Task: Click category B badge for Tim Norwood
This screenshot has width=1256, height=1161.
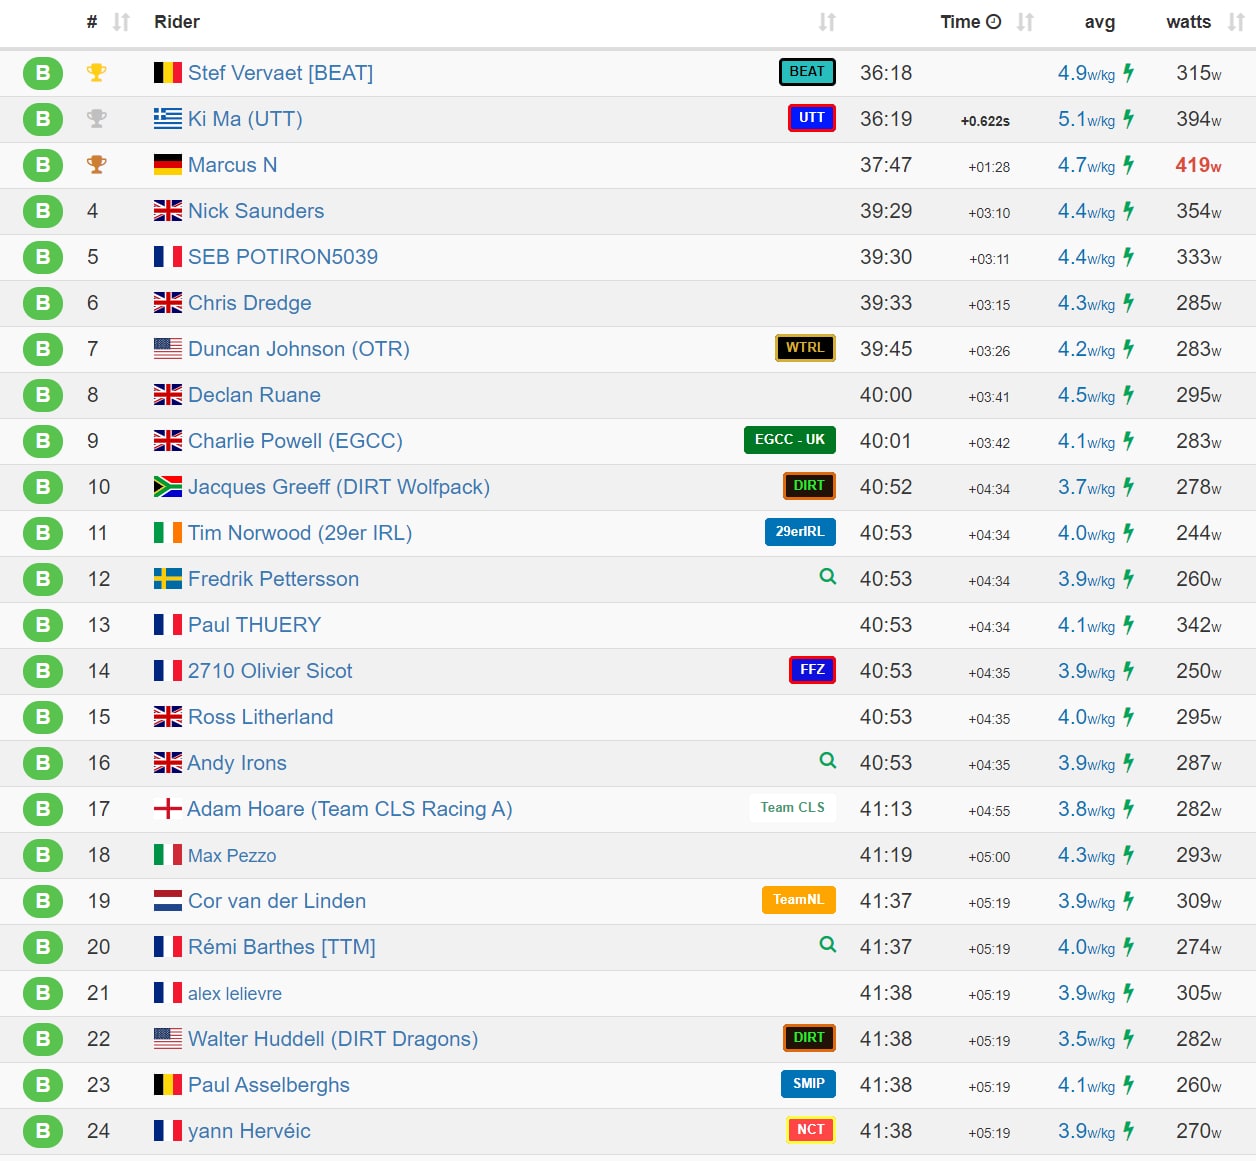Action: coord(43,533)
